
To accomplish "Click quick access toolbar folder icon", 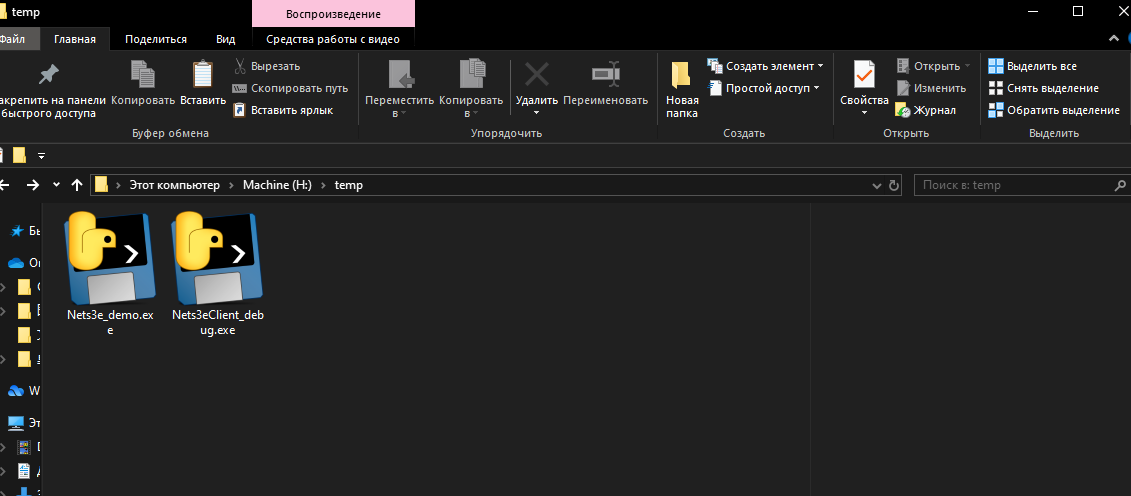I will click(19, 155).
